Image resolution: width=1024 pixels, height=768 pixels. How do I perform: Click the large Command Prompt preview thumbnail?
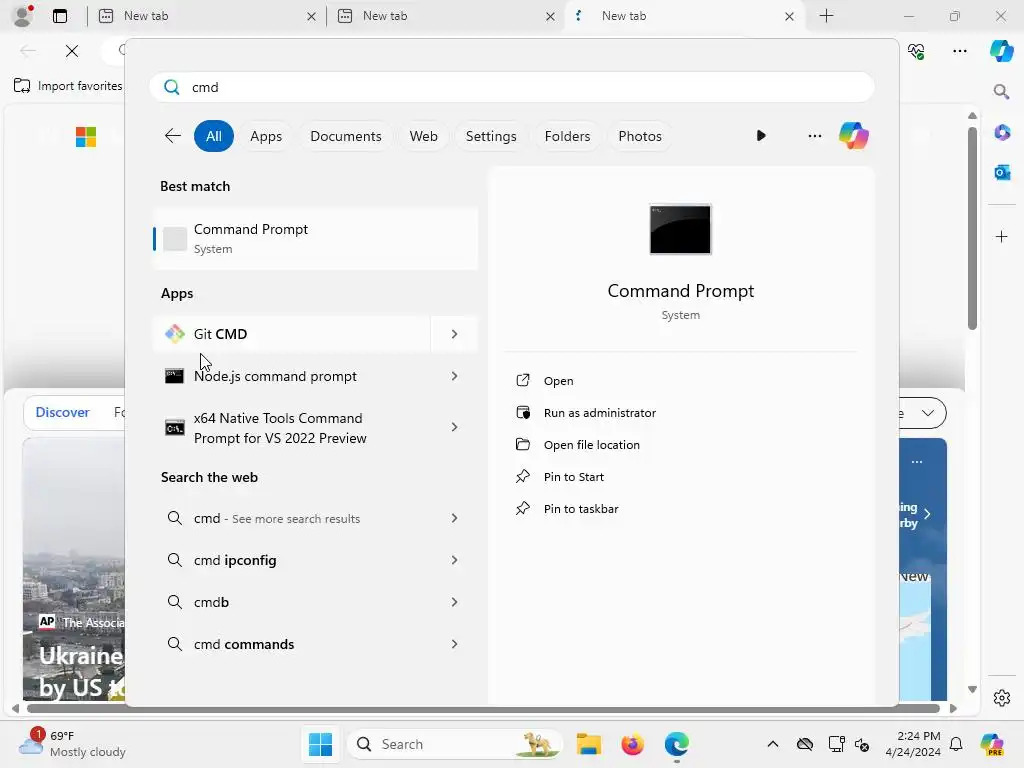[680, 229]
